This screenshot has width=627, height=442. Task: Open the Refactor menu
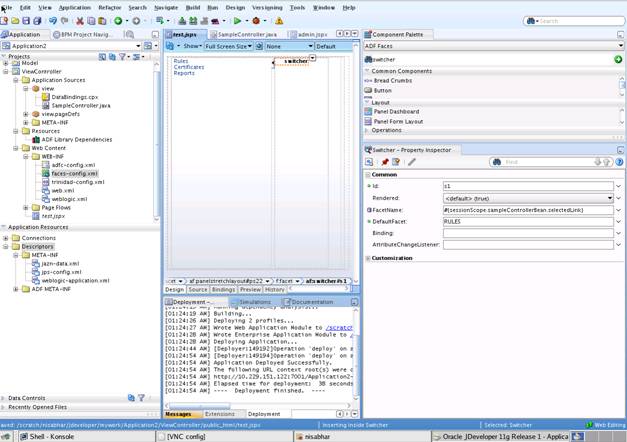click(110, 8)
